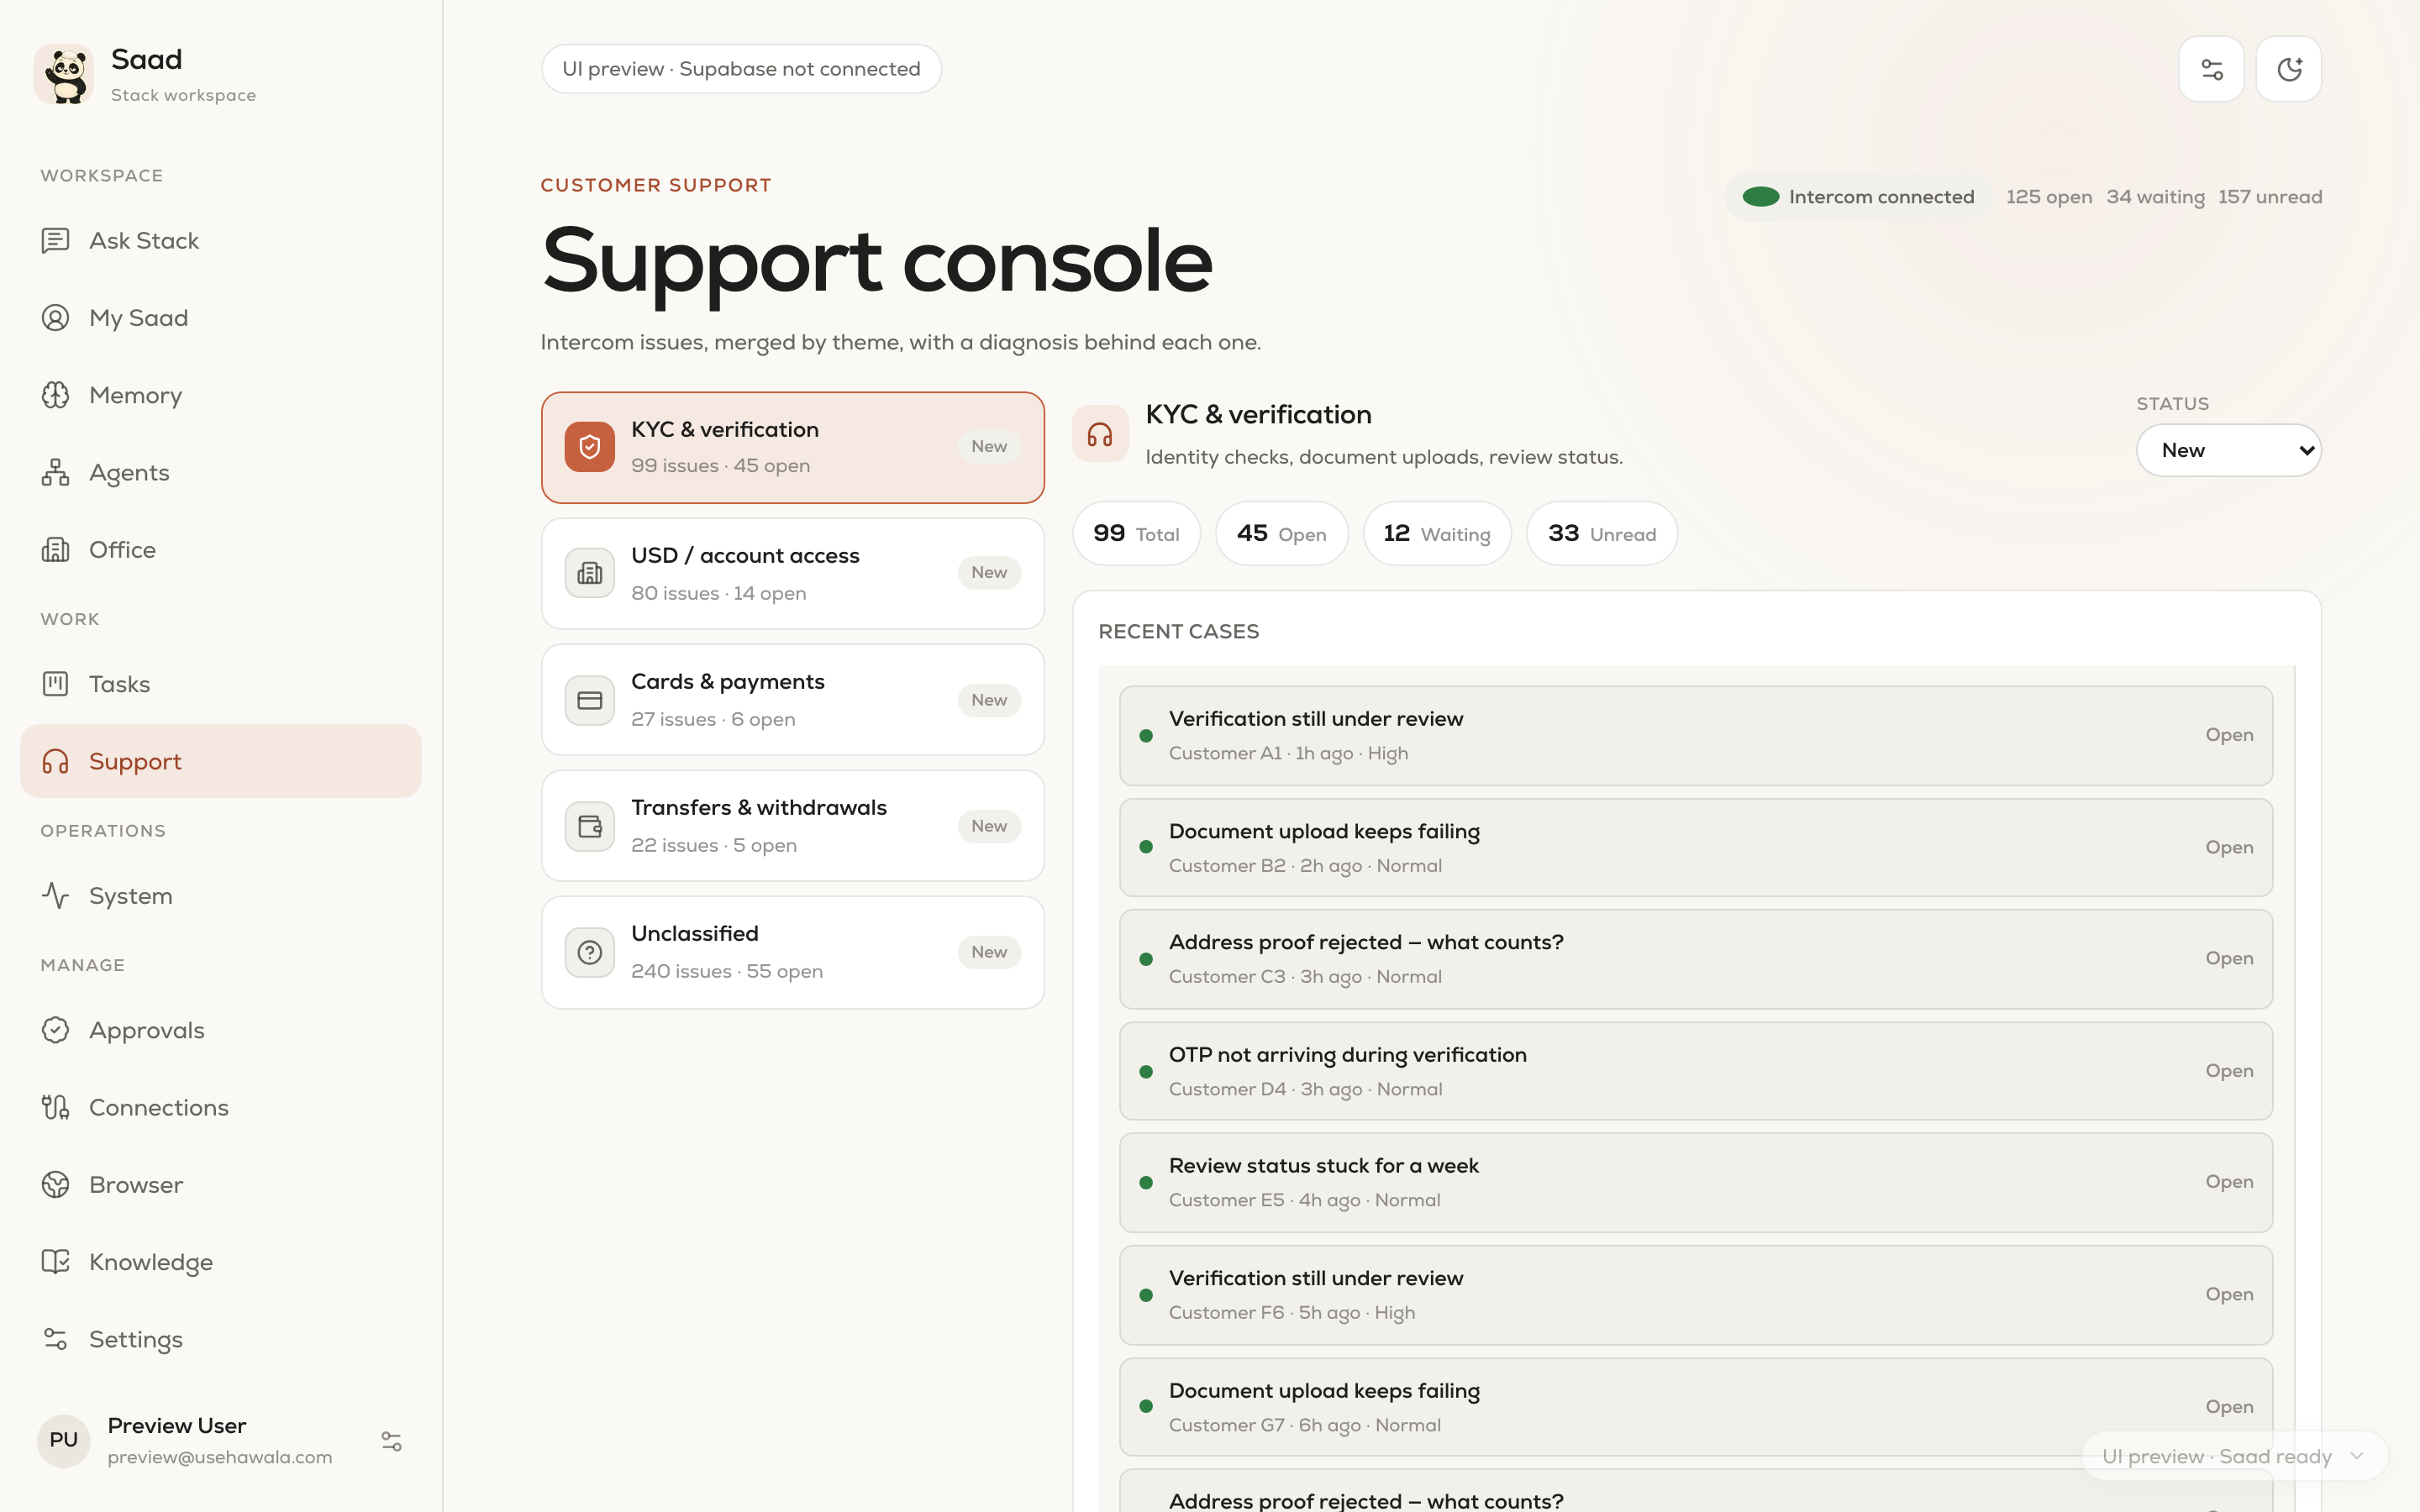2420x1512 pixels.
Task: Open Customer A1 verification under review case
Action: click(1696, 736)
